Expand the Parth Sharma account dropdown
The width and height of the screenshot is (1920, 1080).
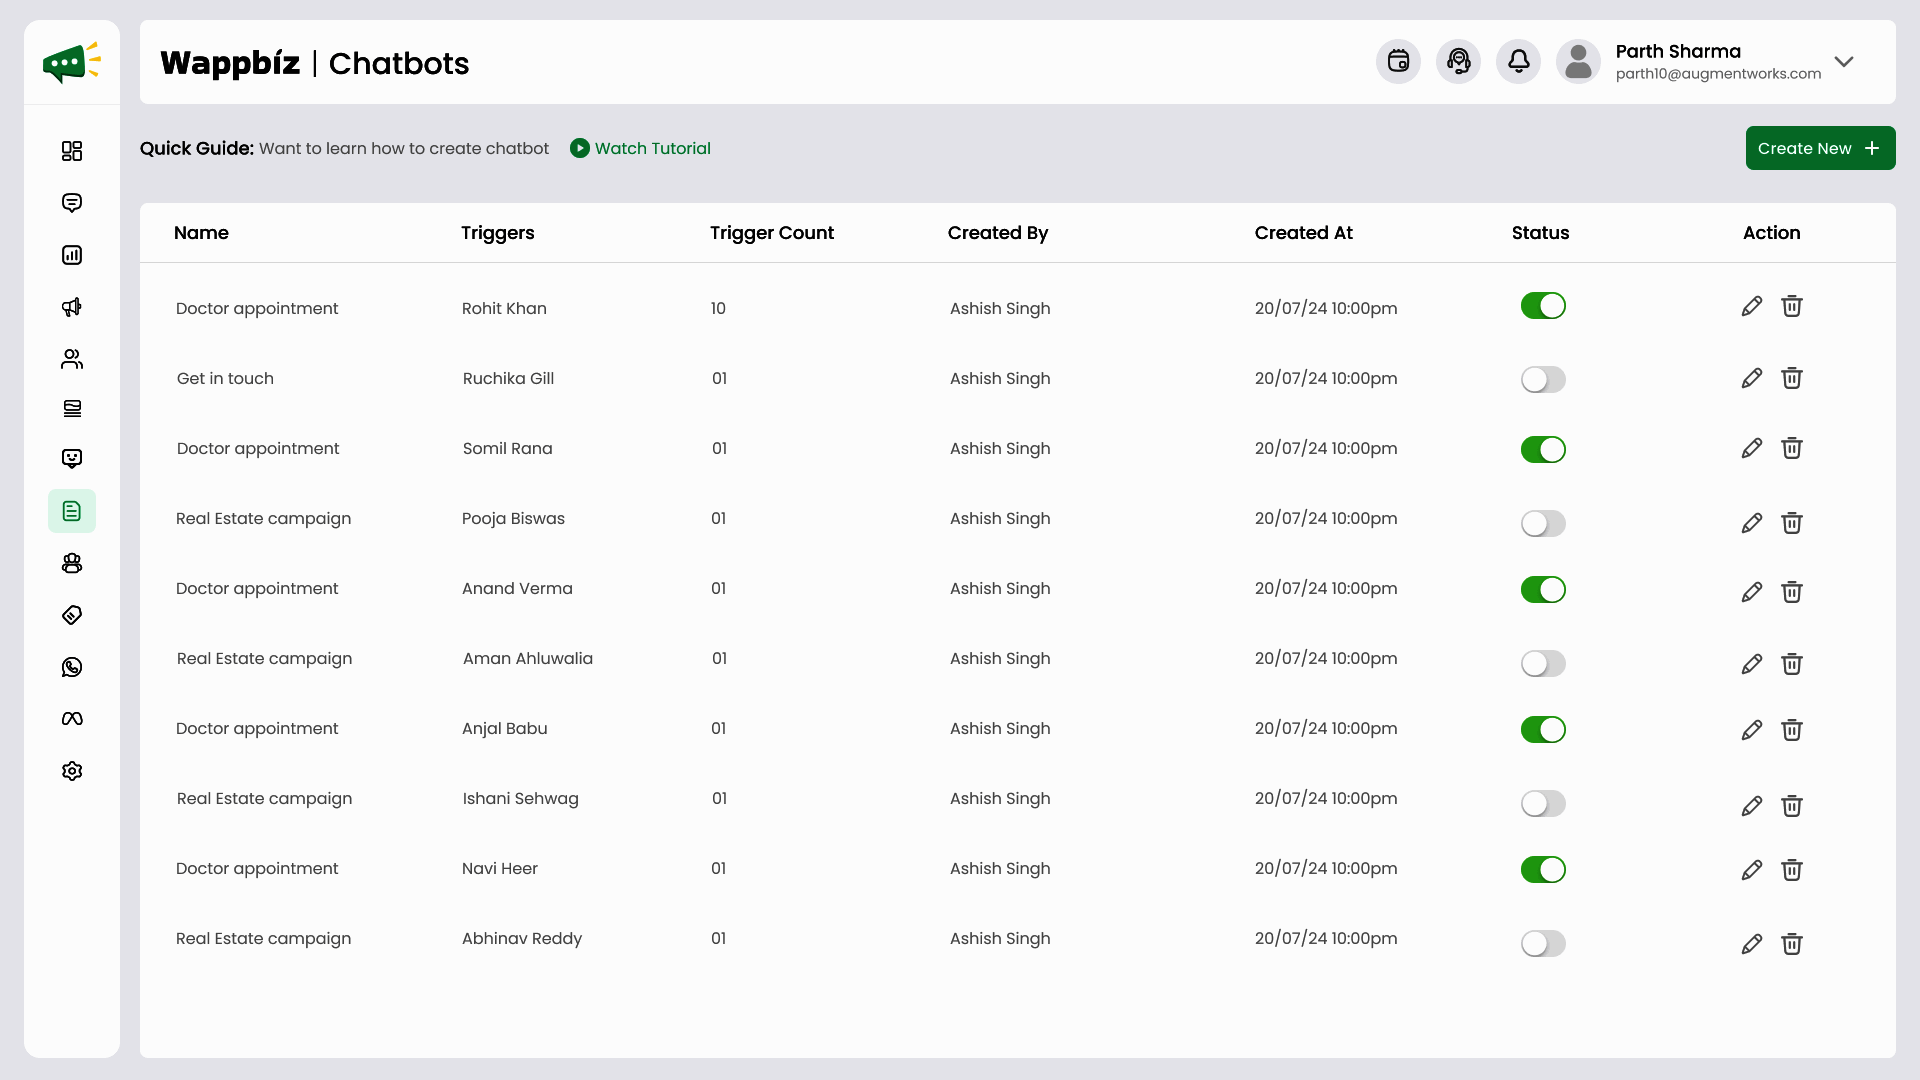1844,62
